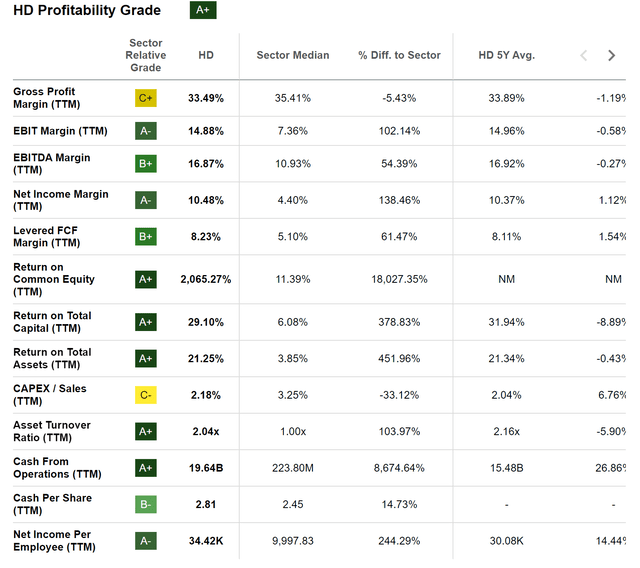Click the Sector Relative Grade column header
Image resolution: width=640 pixels, height=568 pixels.
click(x=146, y=55)
